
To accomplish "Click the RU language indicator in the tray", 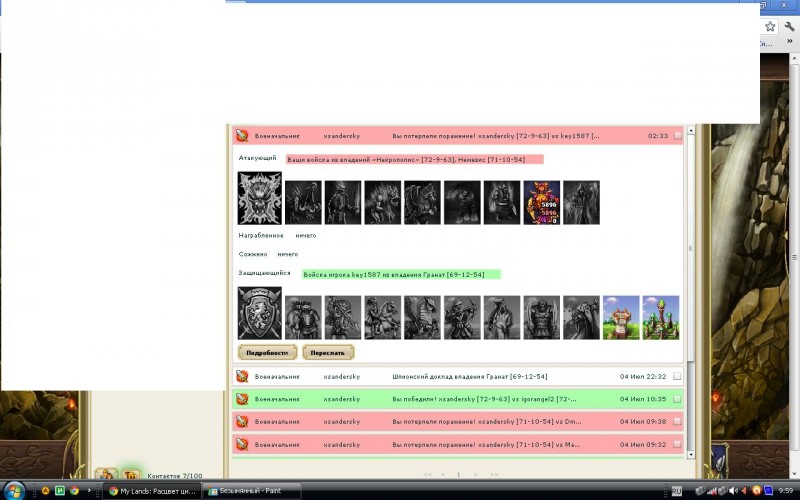I will [x=677, y=491].
